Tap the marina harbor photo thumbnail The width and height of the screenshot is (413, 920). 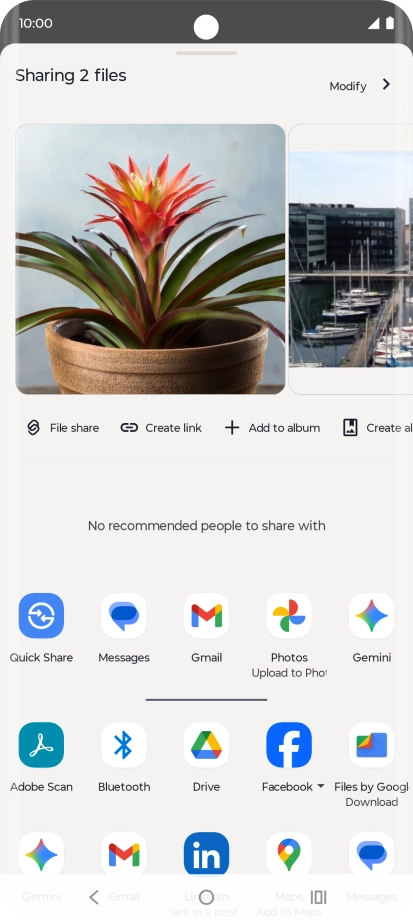351,259
